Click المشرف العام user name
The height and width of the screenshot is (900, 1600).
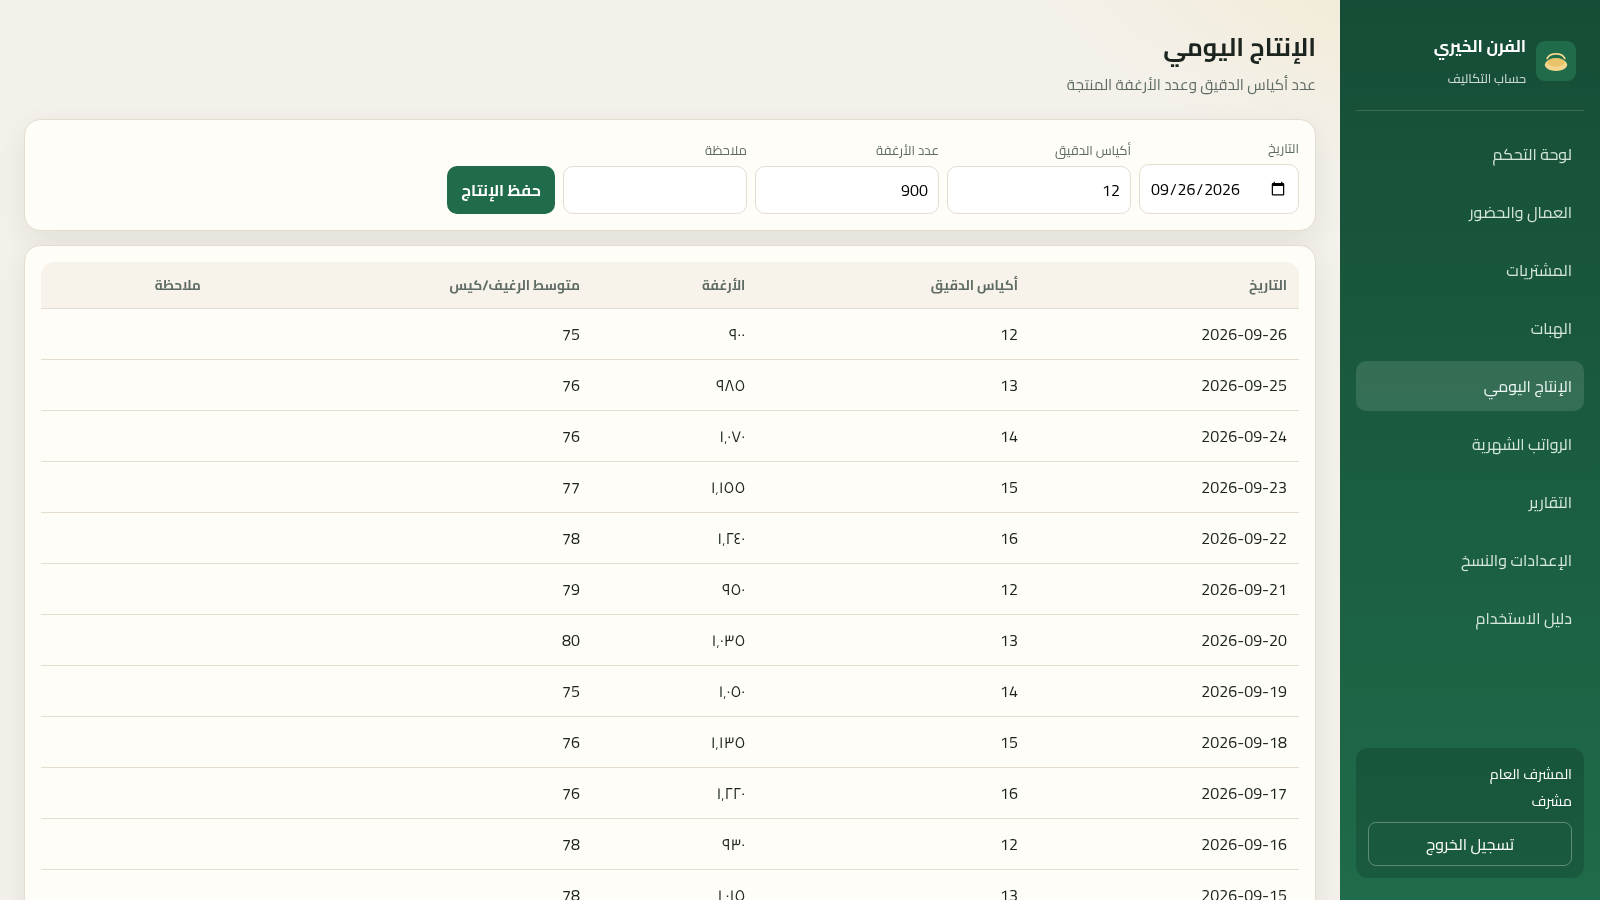(1530, 774)
